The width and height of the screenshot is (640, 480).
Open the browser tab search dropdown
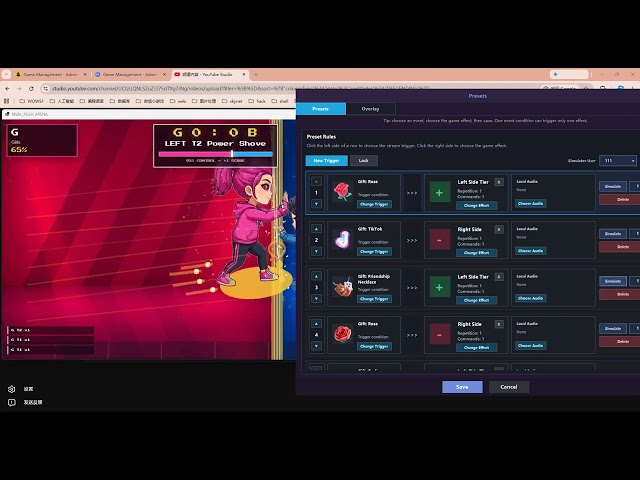click(x=6, y=74)
